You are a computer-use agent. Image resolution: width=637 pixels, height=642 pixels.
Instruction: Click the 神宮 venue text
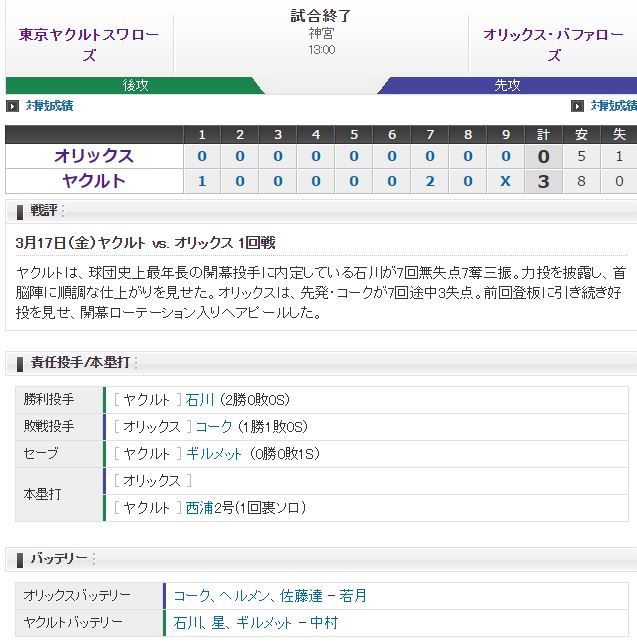pos(321,33)
